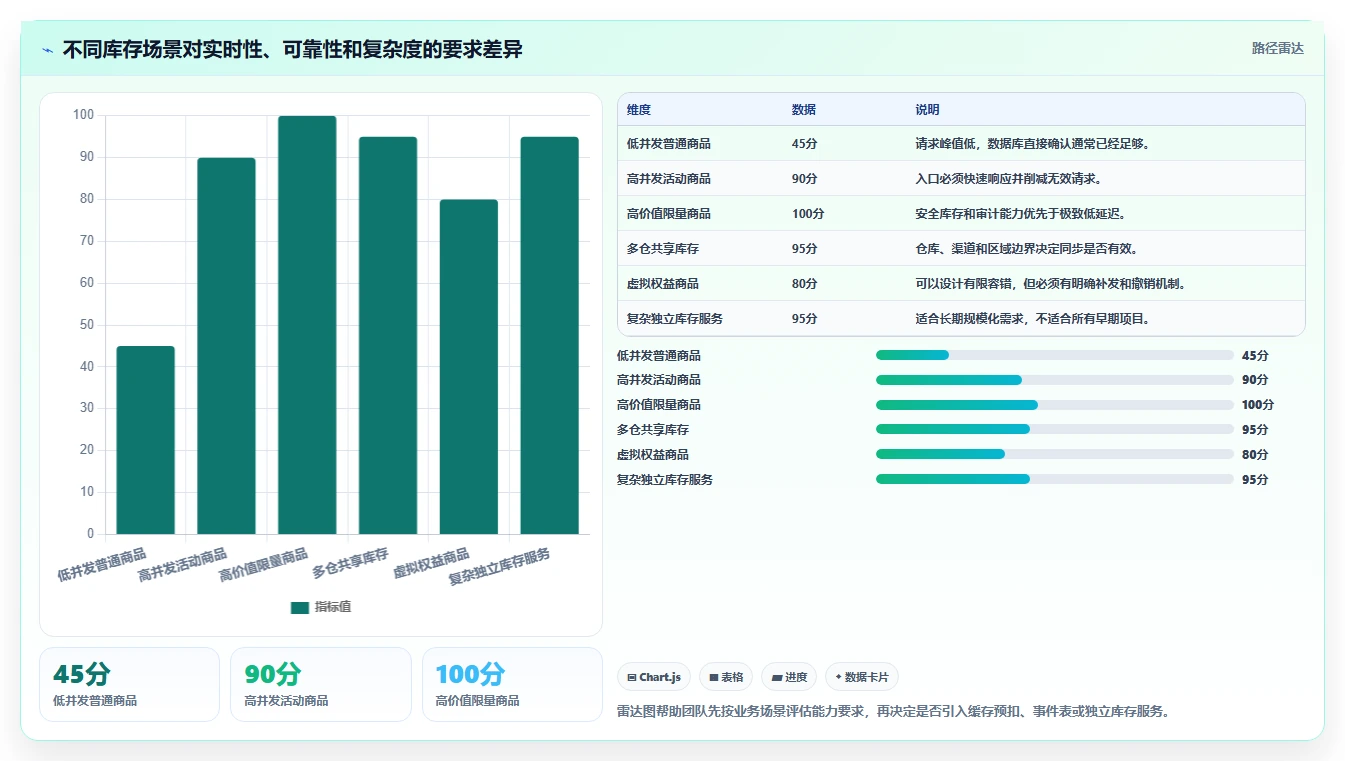Click the 数据 column header
Screen dimensions: 1345x761
(804, 110)
